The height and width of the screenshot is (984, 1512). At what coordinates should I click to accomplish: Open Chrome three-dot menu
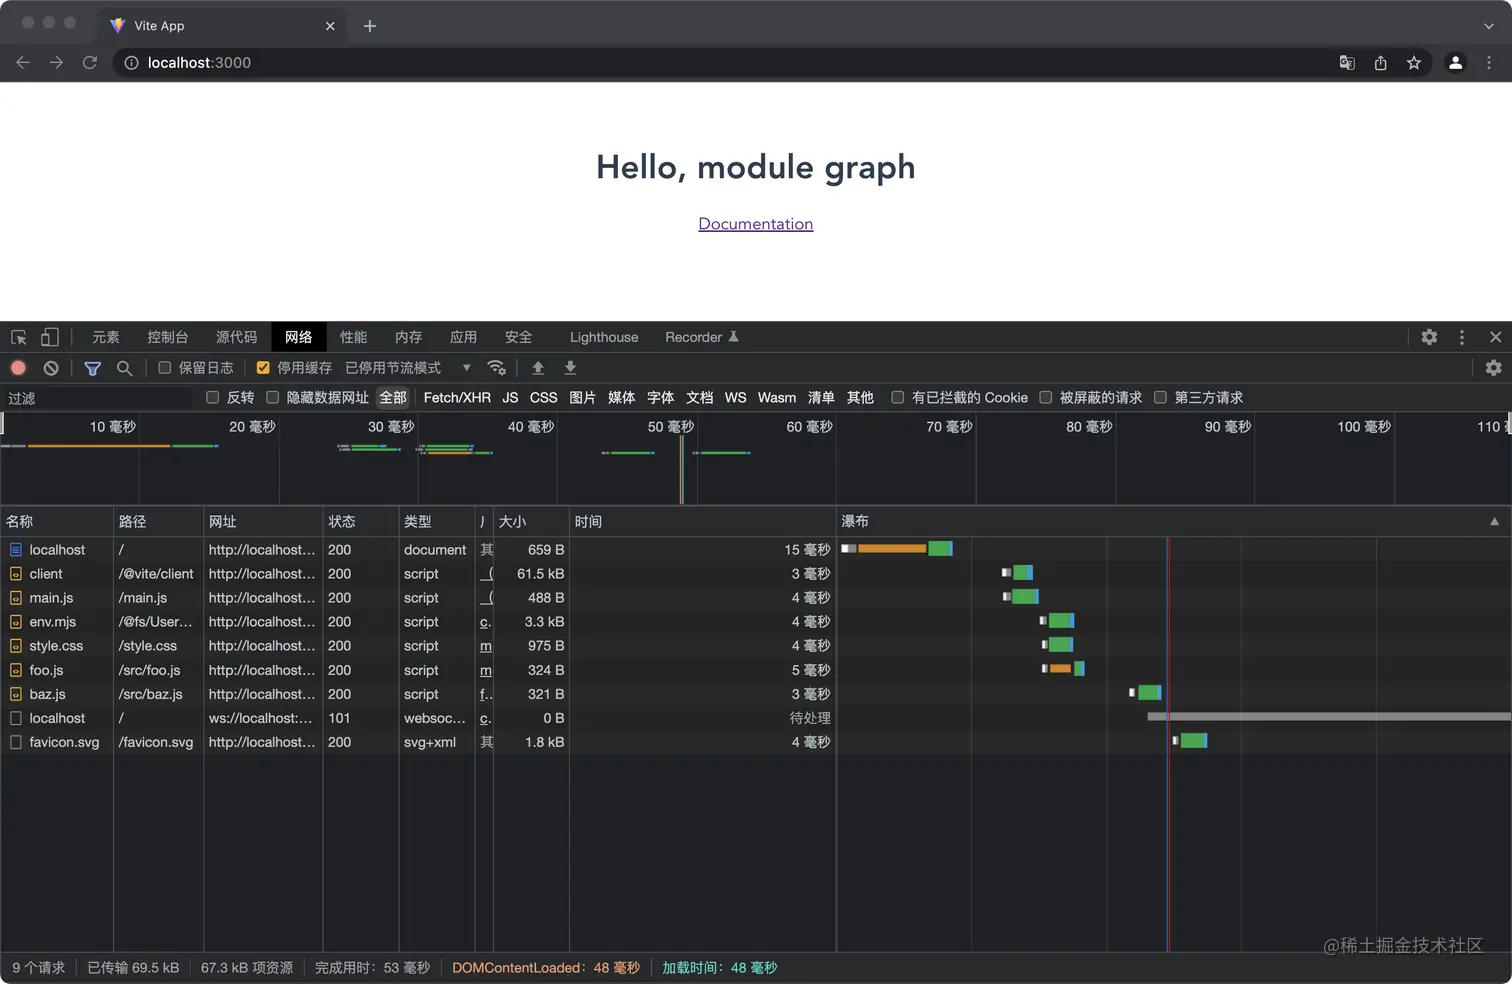click(x=1489, y=62)
